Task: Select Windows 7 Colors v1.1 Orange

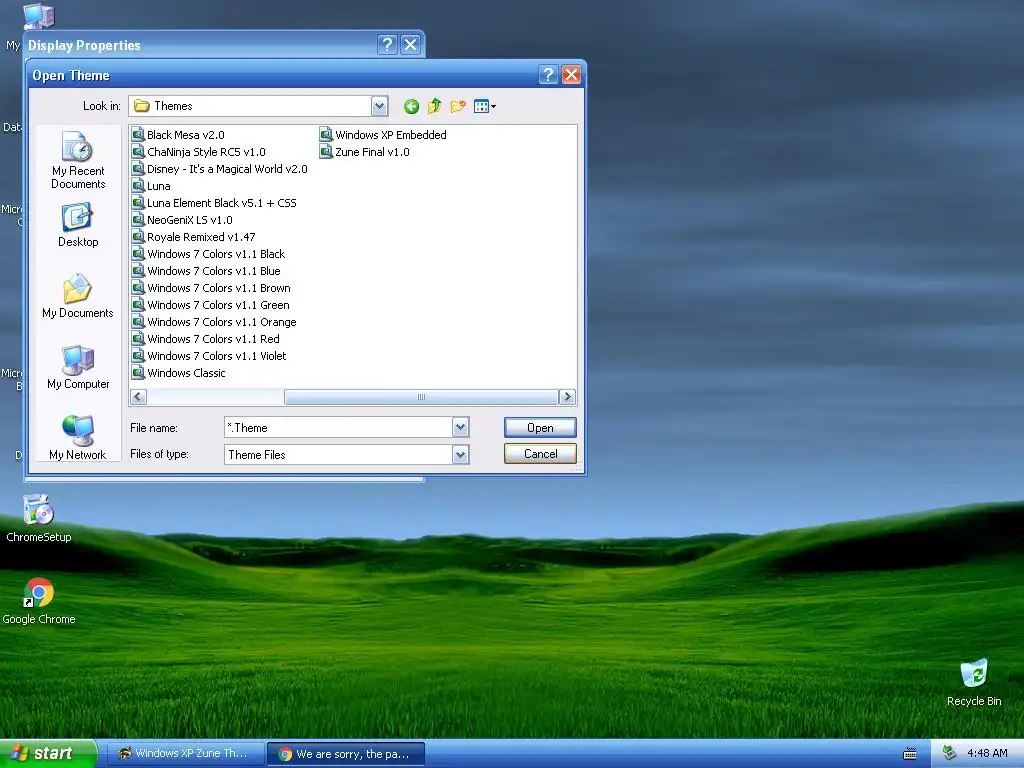Action: click(214, 322)
